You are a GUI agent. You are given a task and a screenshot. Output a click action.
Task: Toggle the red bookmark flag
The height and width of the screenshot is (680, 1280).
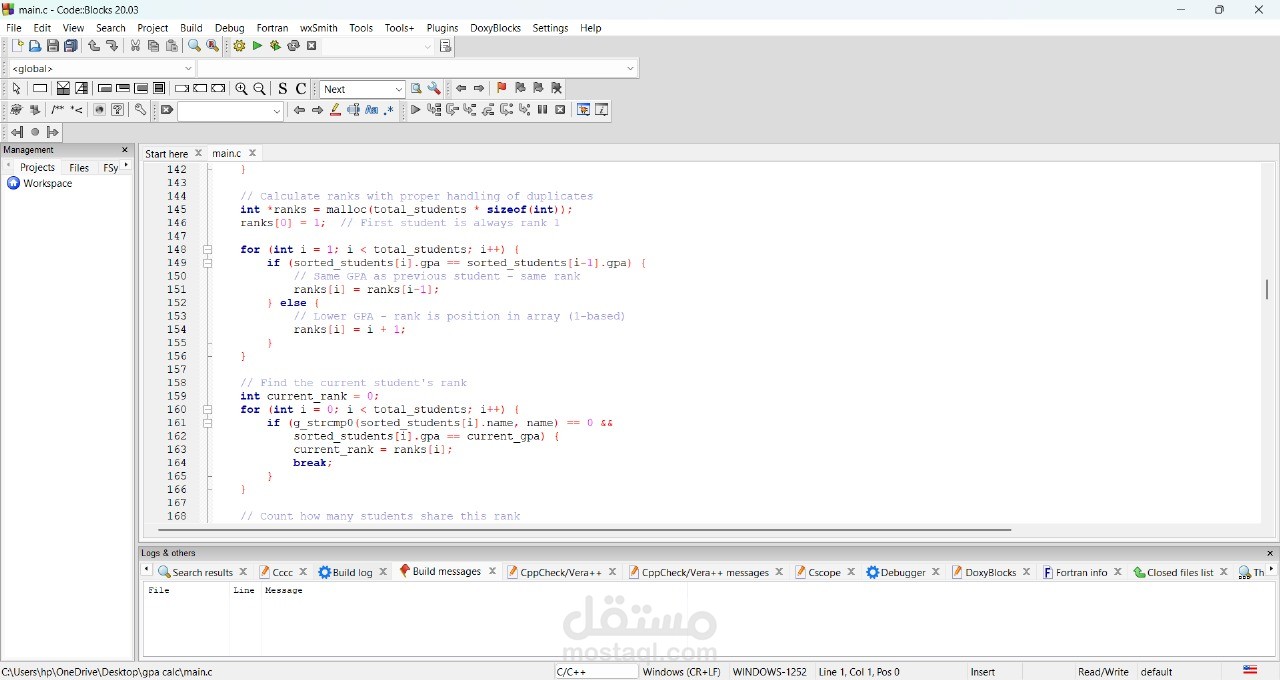tap(502, 89)
